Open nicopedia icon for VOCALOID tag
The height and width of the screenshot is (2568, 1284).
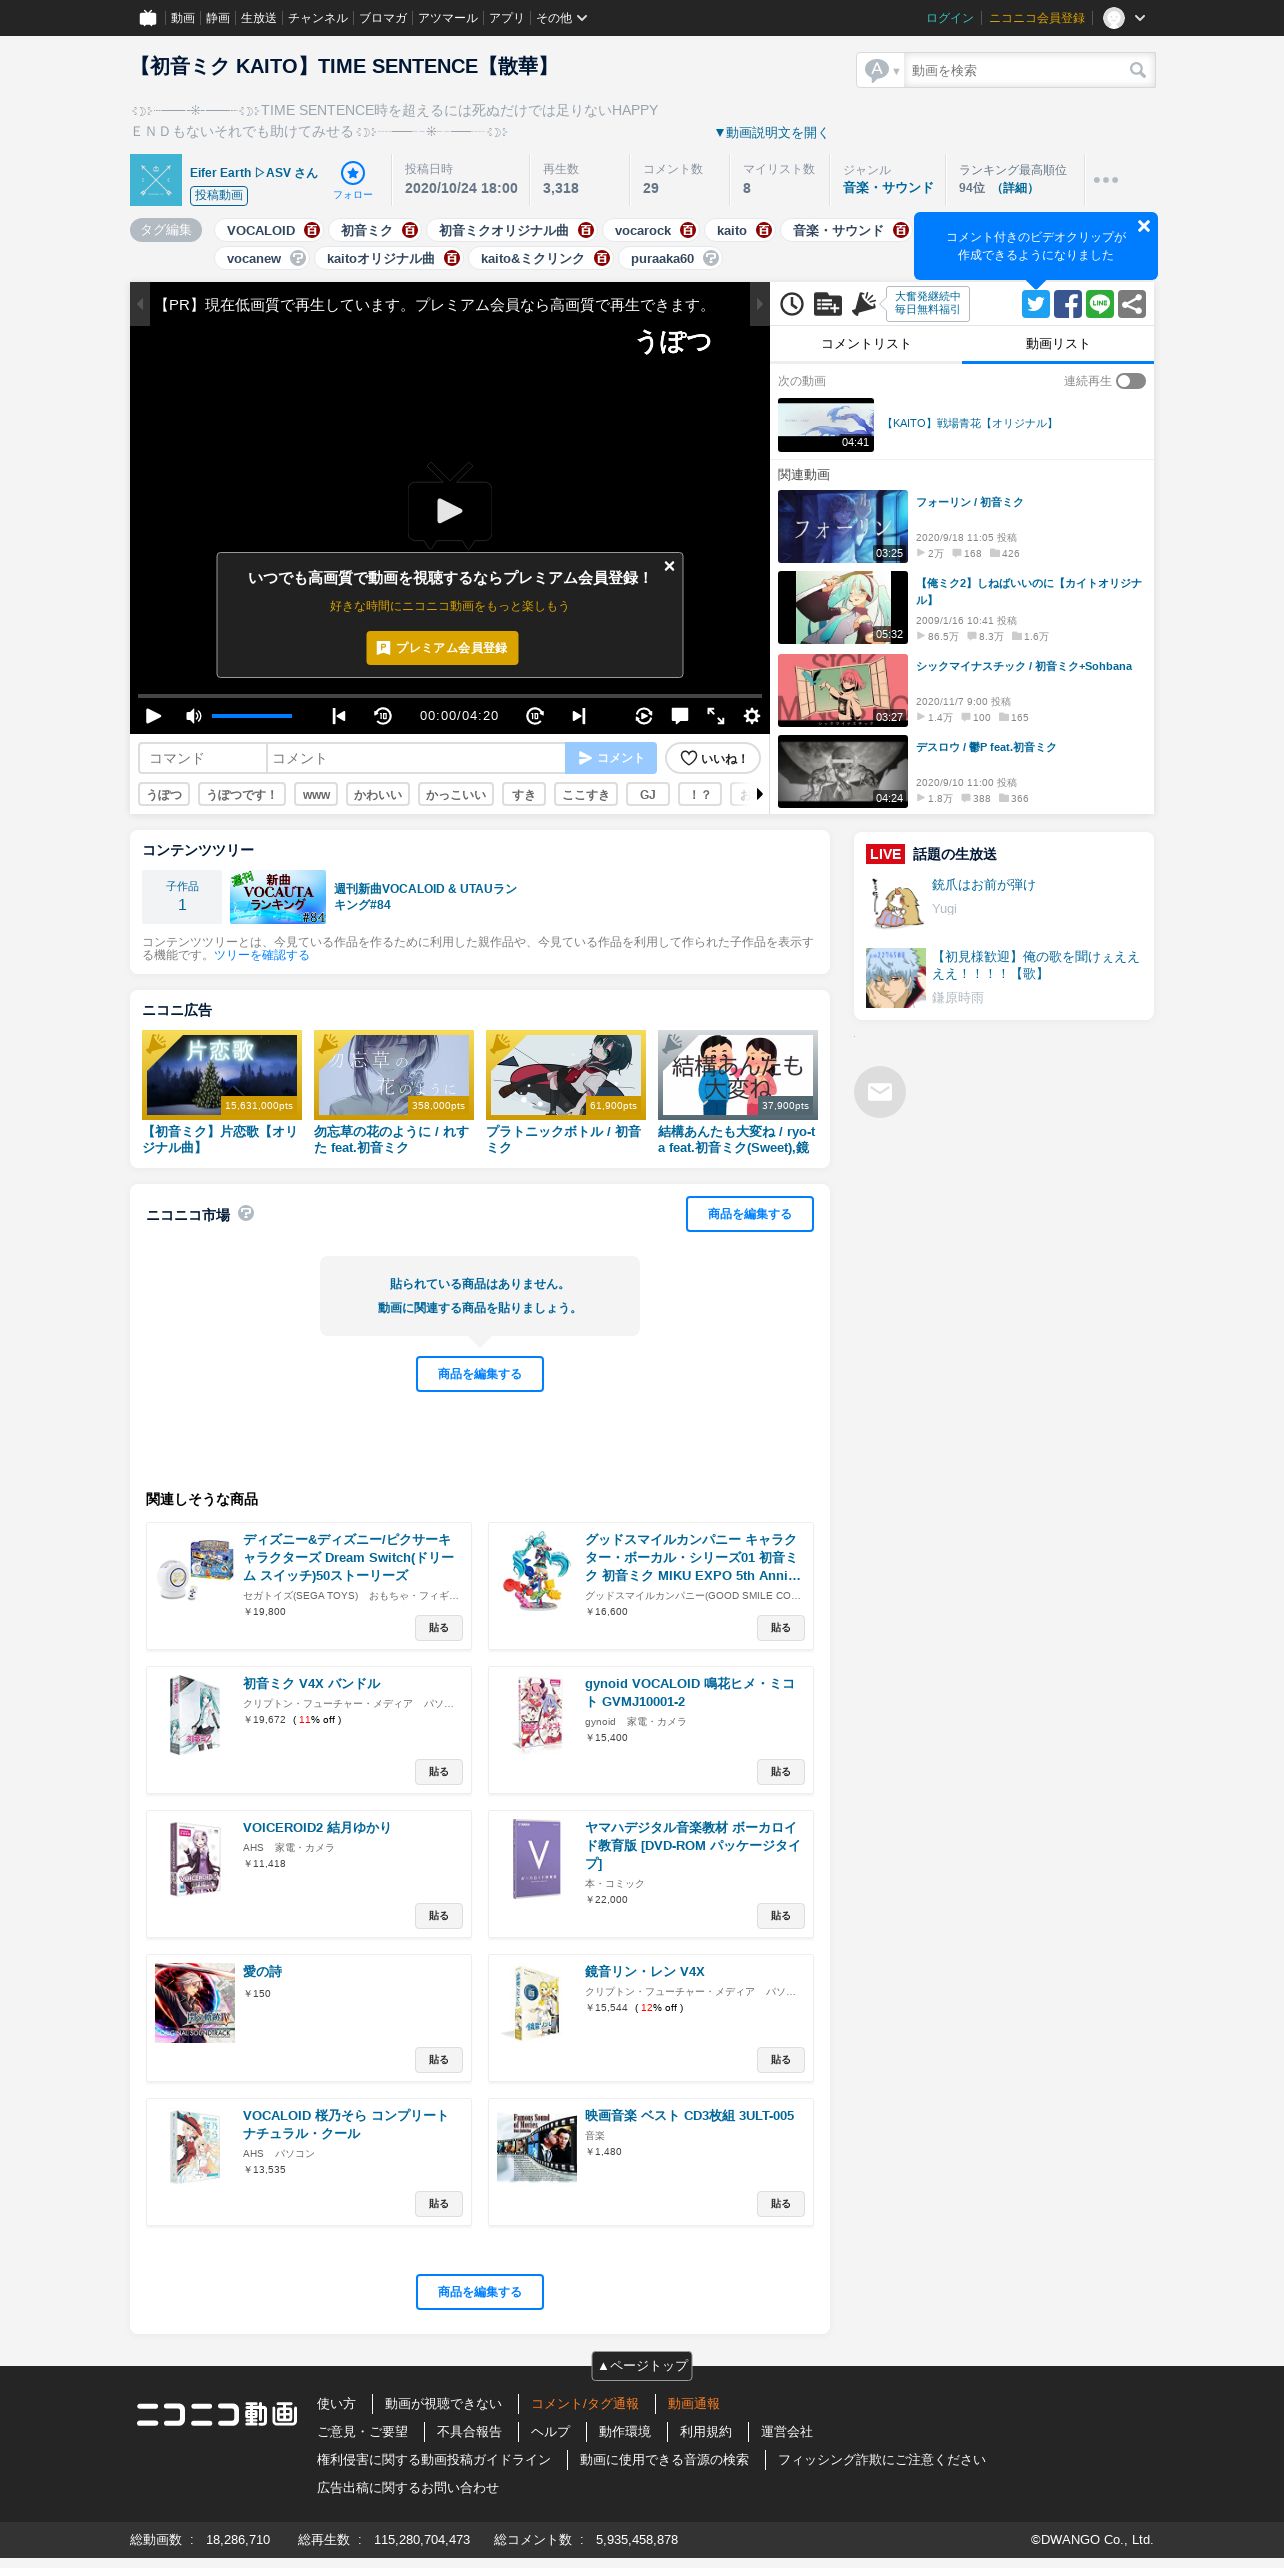(312, 230)
